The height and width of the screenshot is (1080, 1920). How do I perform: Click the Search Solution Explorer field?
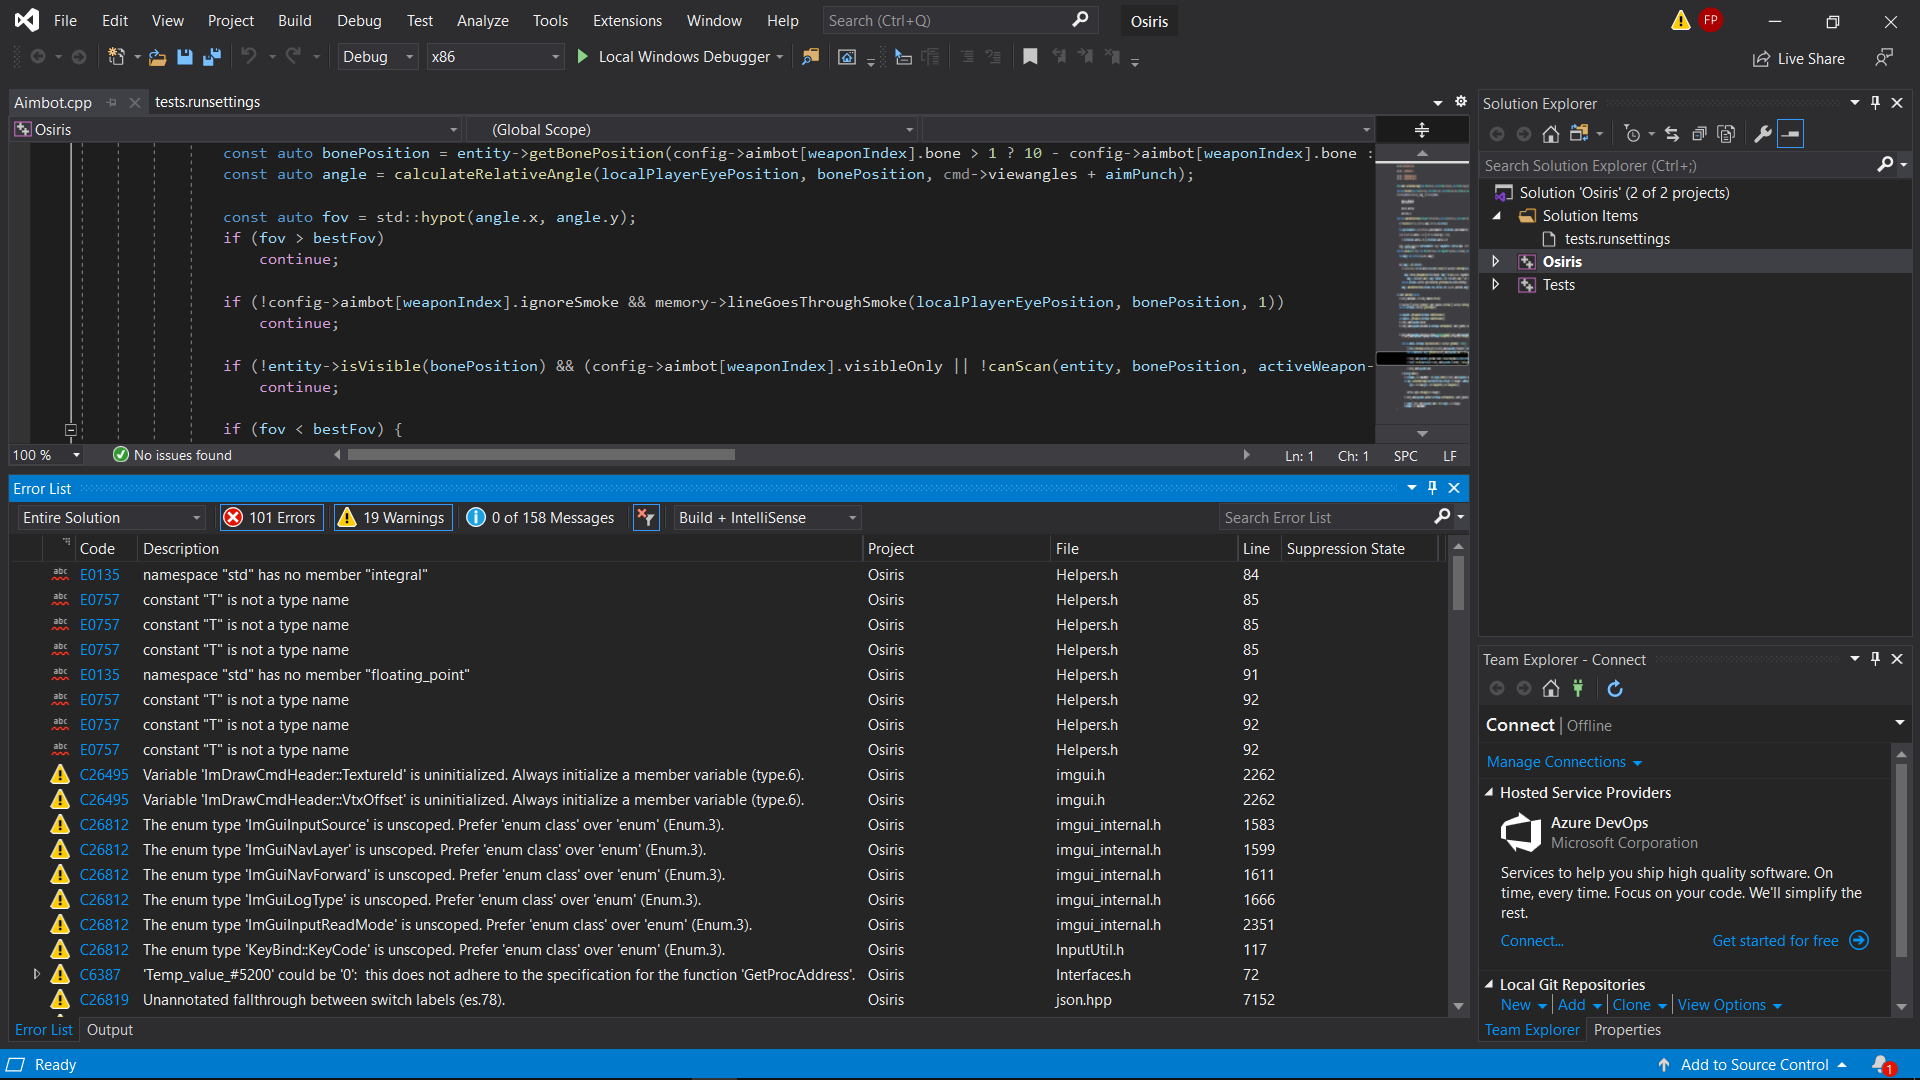pos(1680,165)
